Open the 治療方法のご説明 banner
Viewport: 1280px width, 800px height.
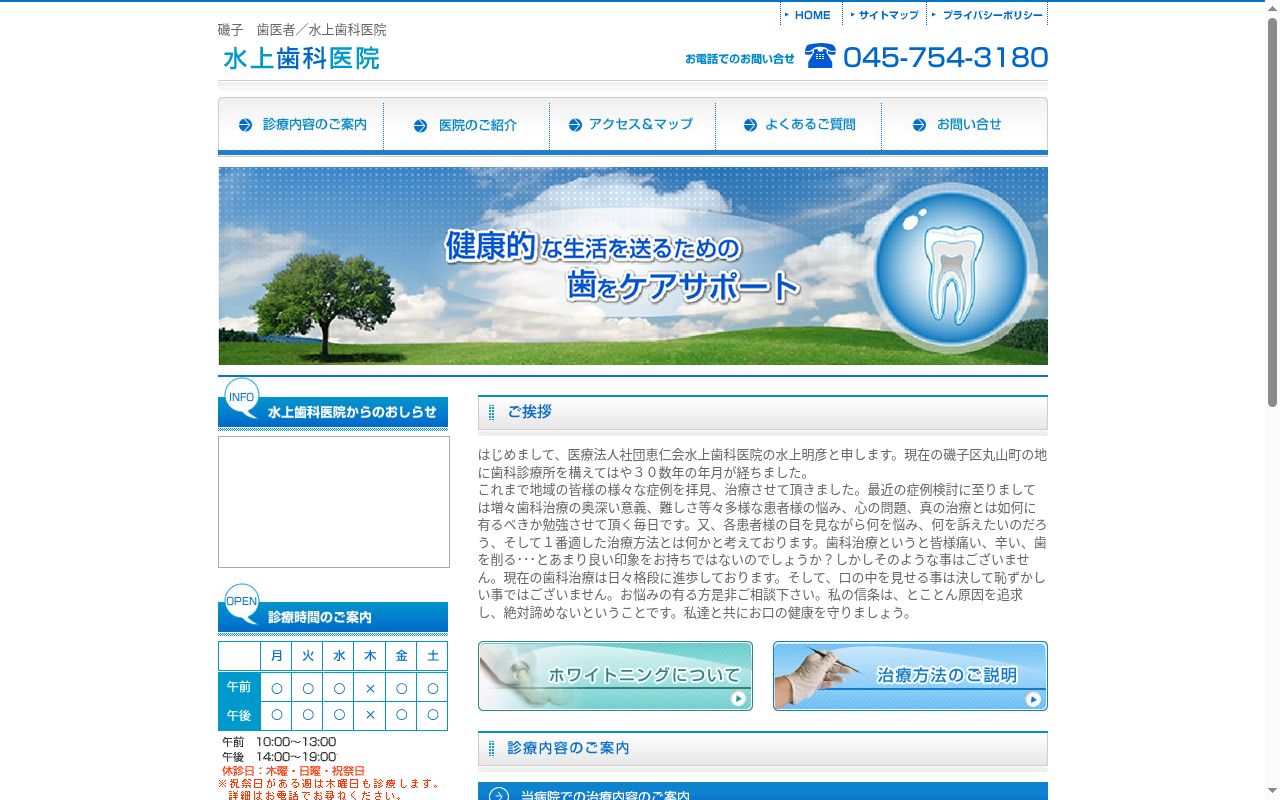tap(910, 676)
